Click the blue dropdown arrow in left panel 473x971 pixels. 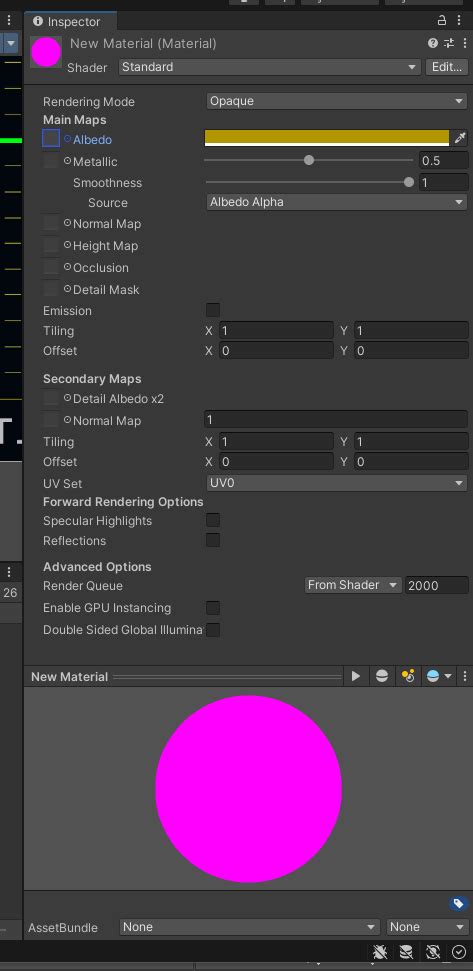coord(11,43)
